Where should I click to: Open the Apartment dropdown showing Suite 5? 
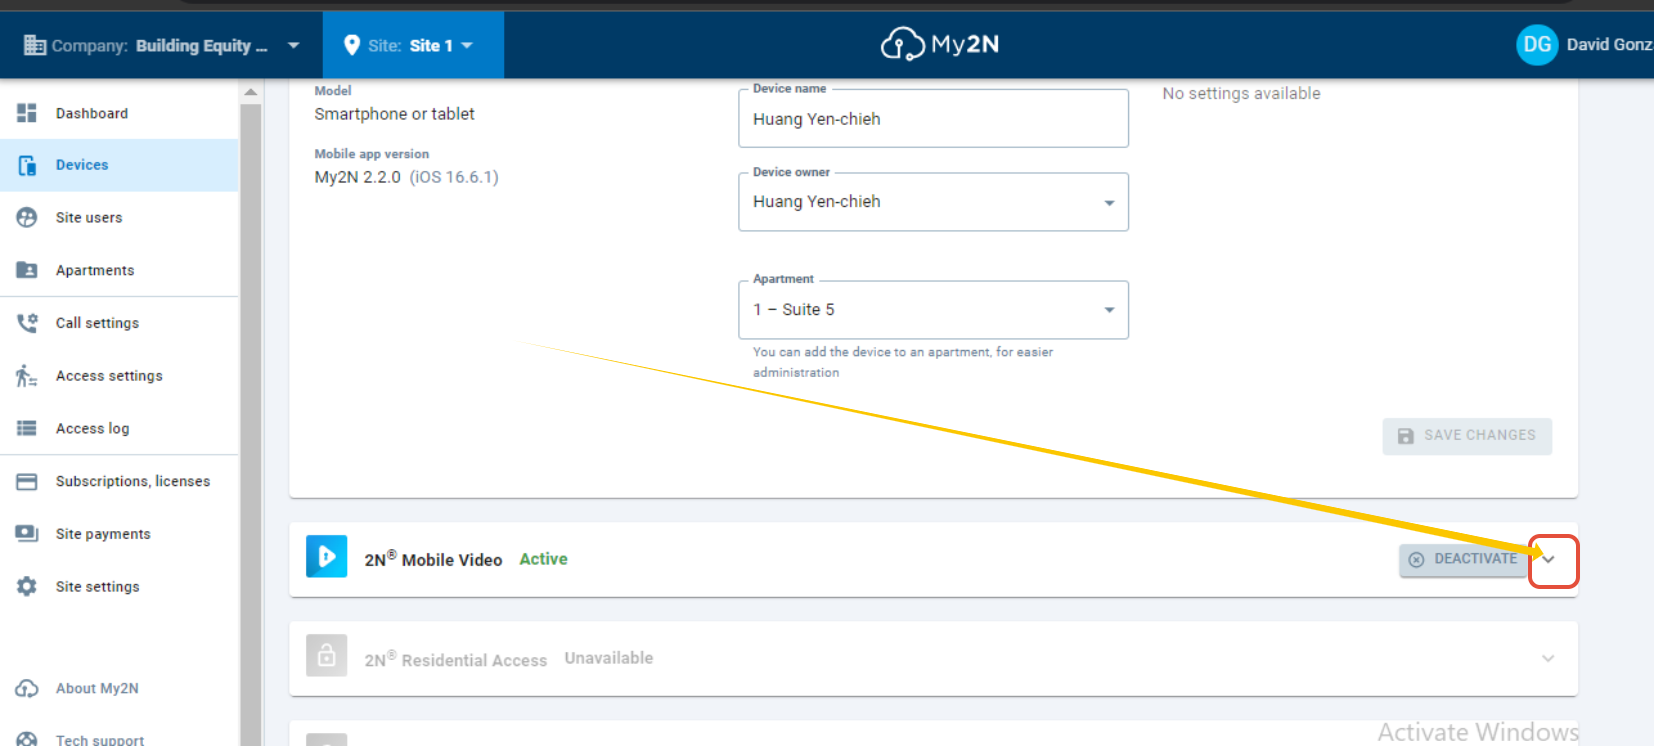(x=933, y=310)
